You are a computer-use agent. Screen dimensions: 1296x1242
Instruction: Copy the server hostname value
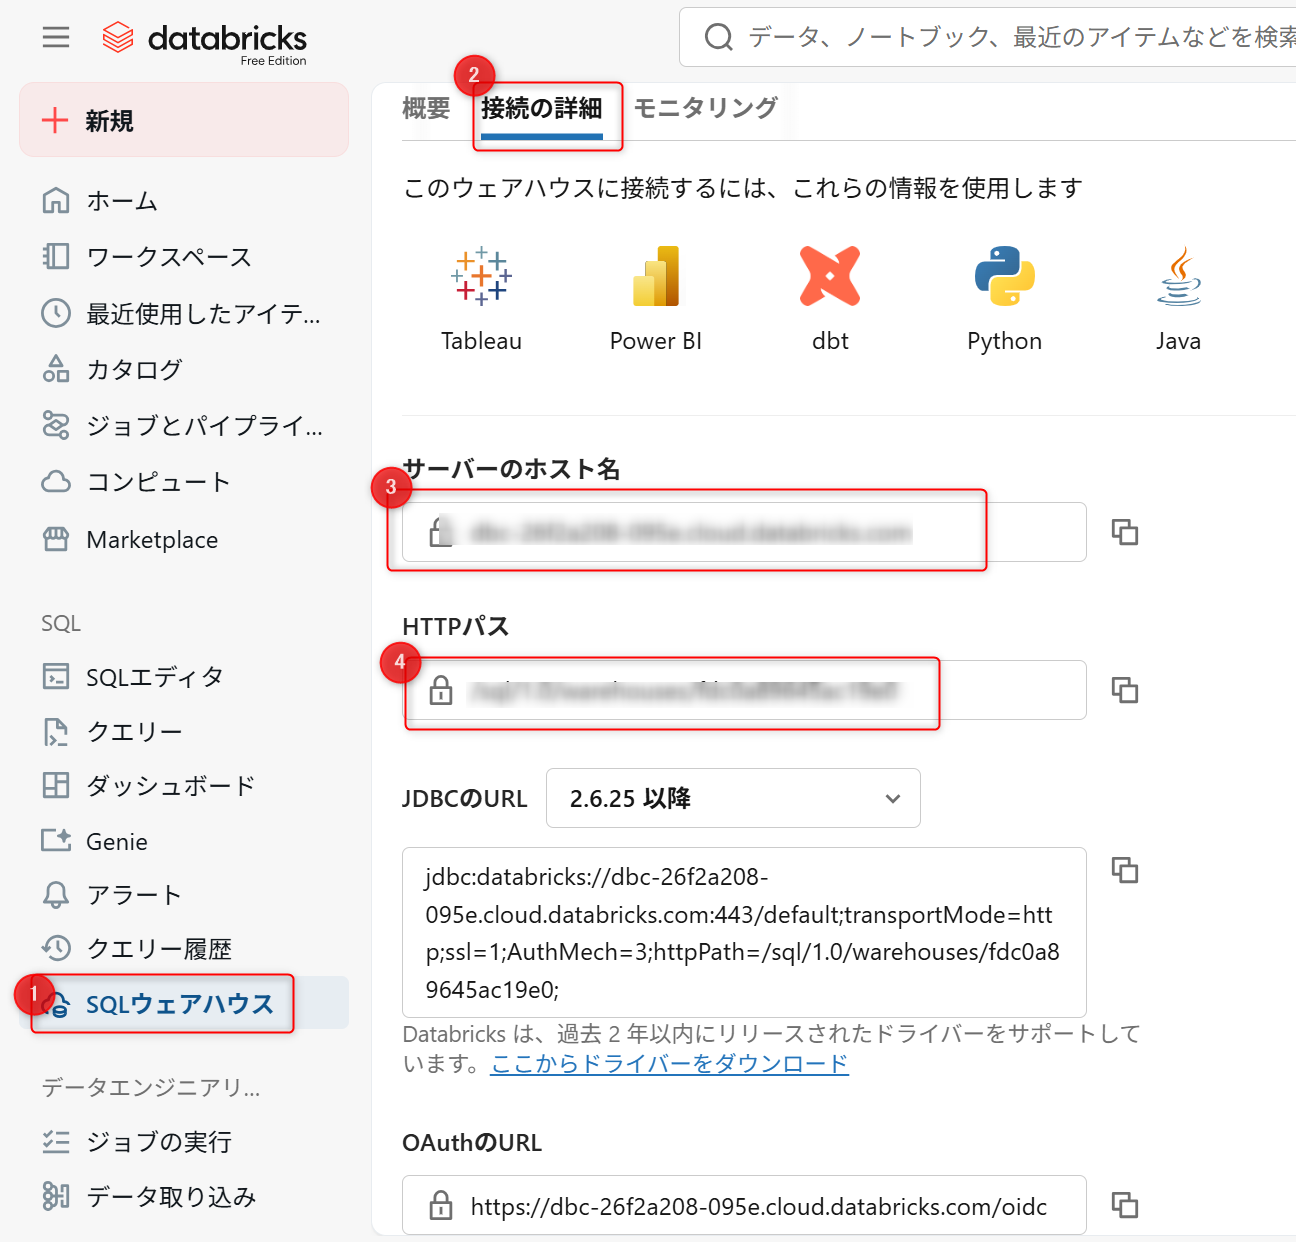[1125, 532]
